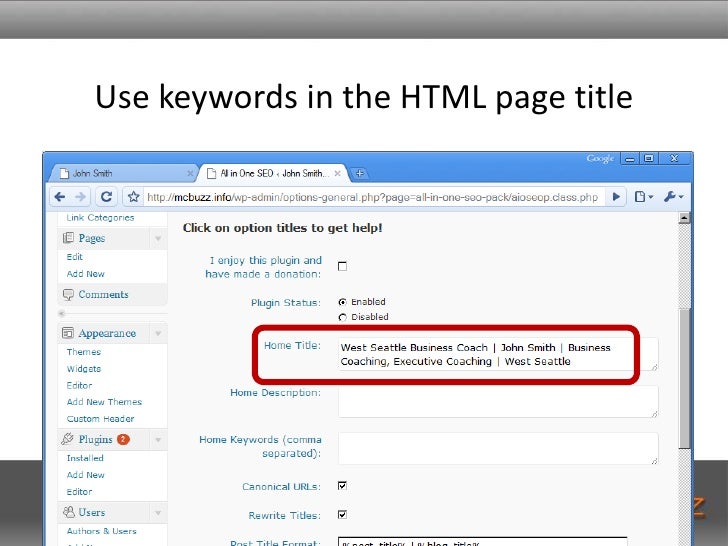The height and width of the screenshot is (546, 728).
Task: Open the page menu icon
Action: coord(643,197)
